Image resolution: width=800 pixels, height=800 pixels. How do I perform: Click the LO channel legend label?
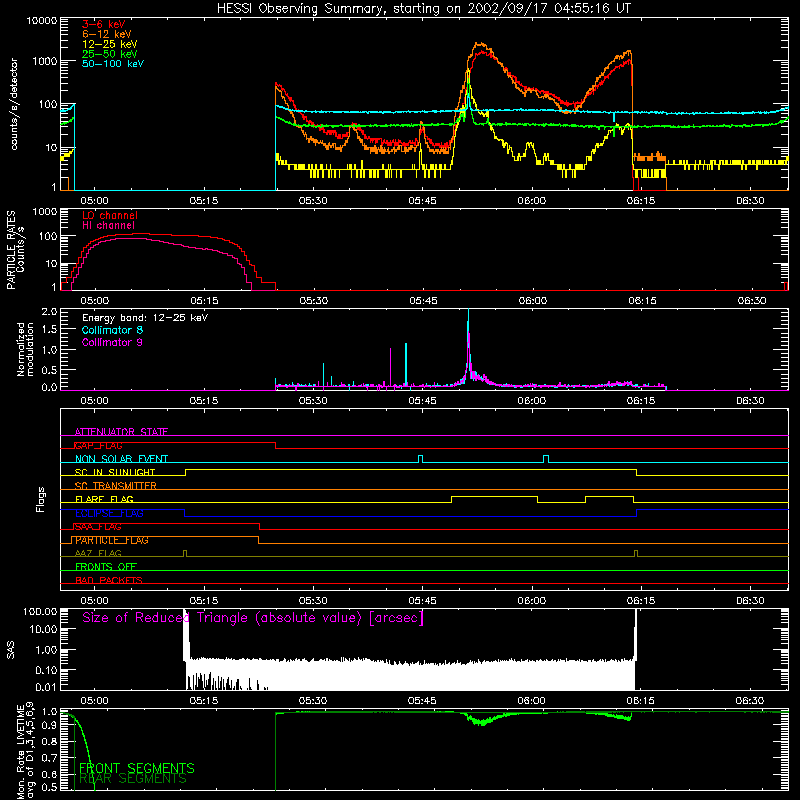pyautogui.click(x=110, y=215)
